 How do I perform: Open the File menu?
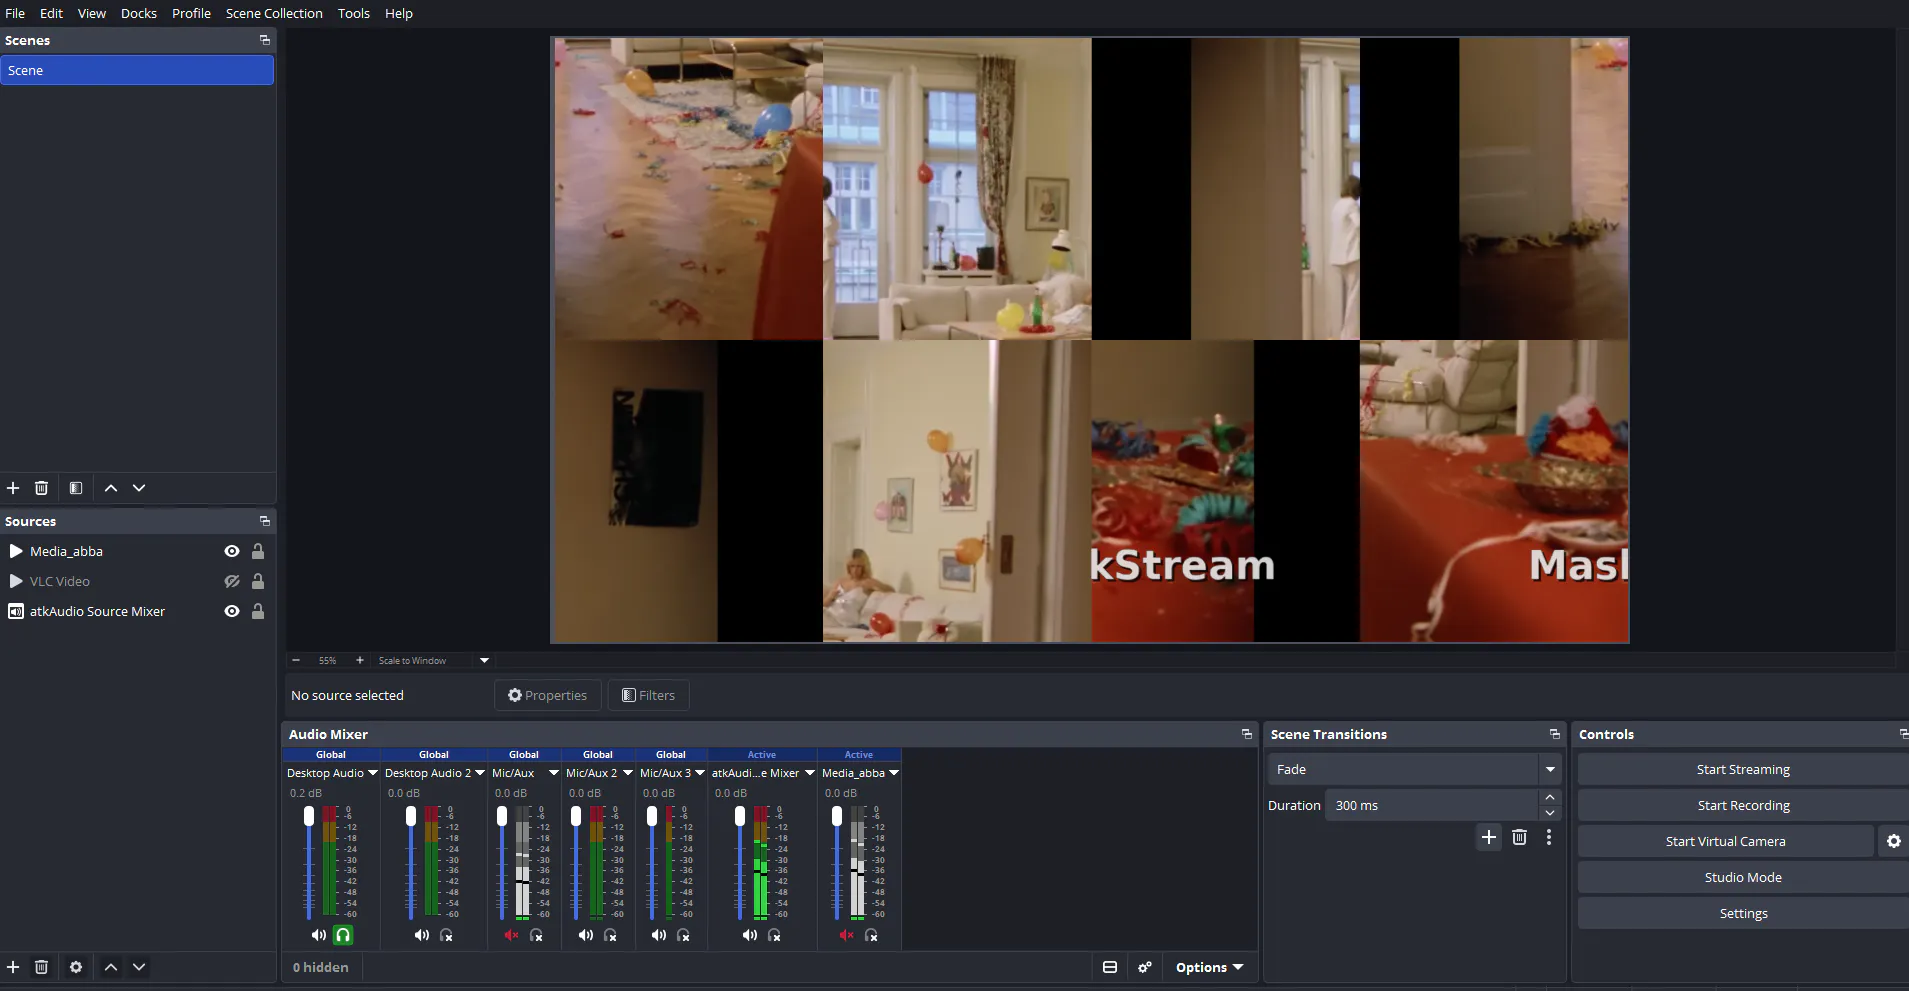[15, 13]
